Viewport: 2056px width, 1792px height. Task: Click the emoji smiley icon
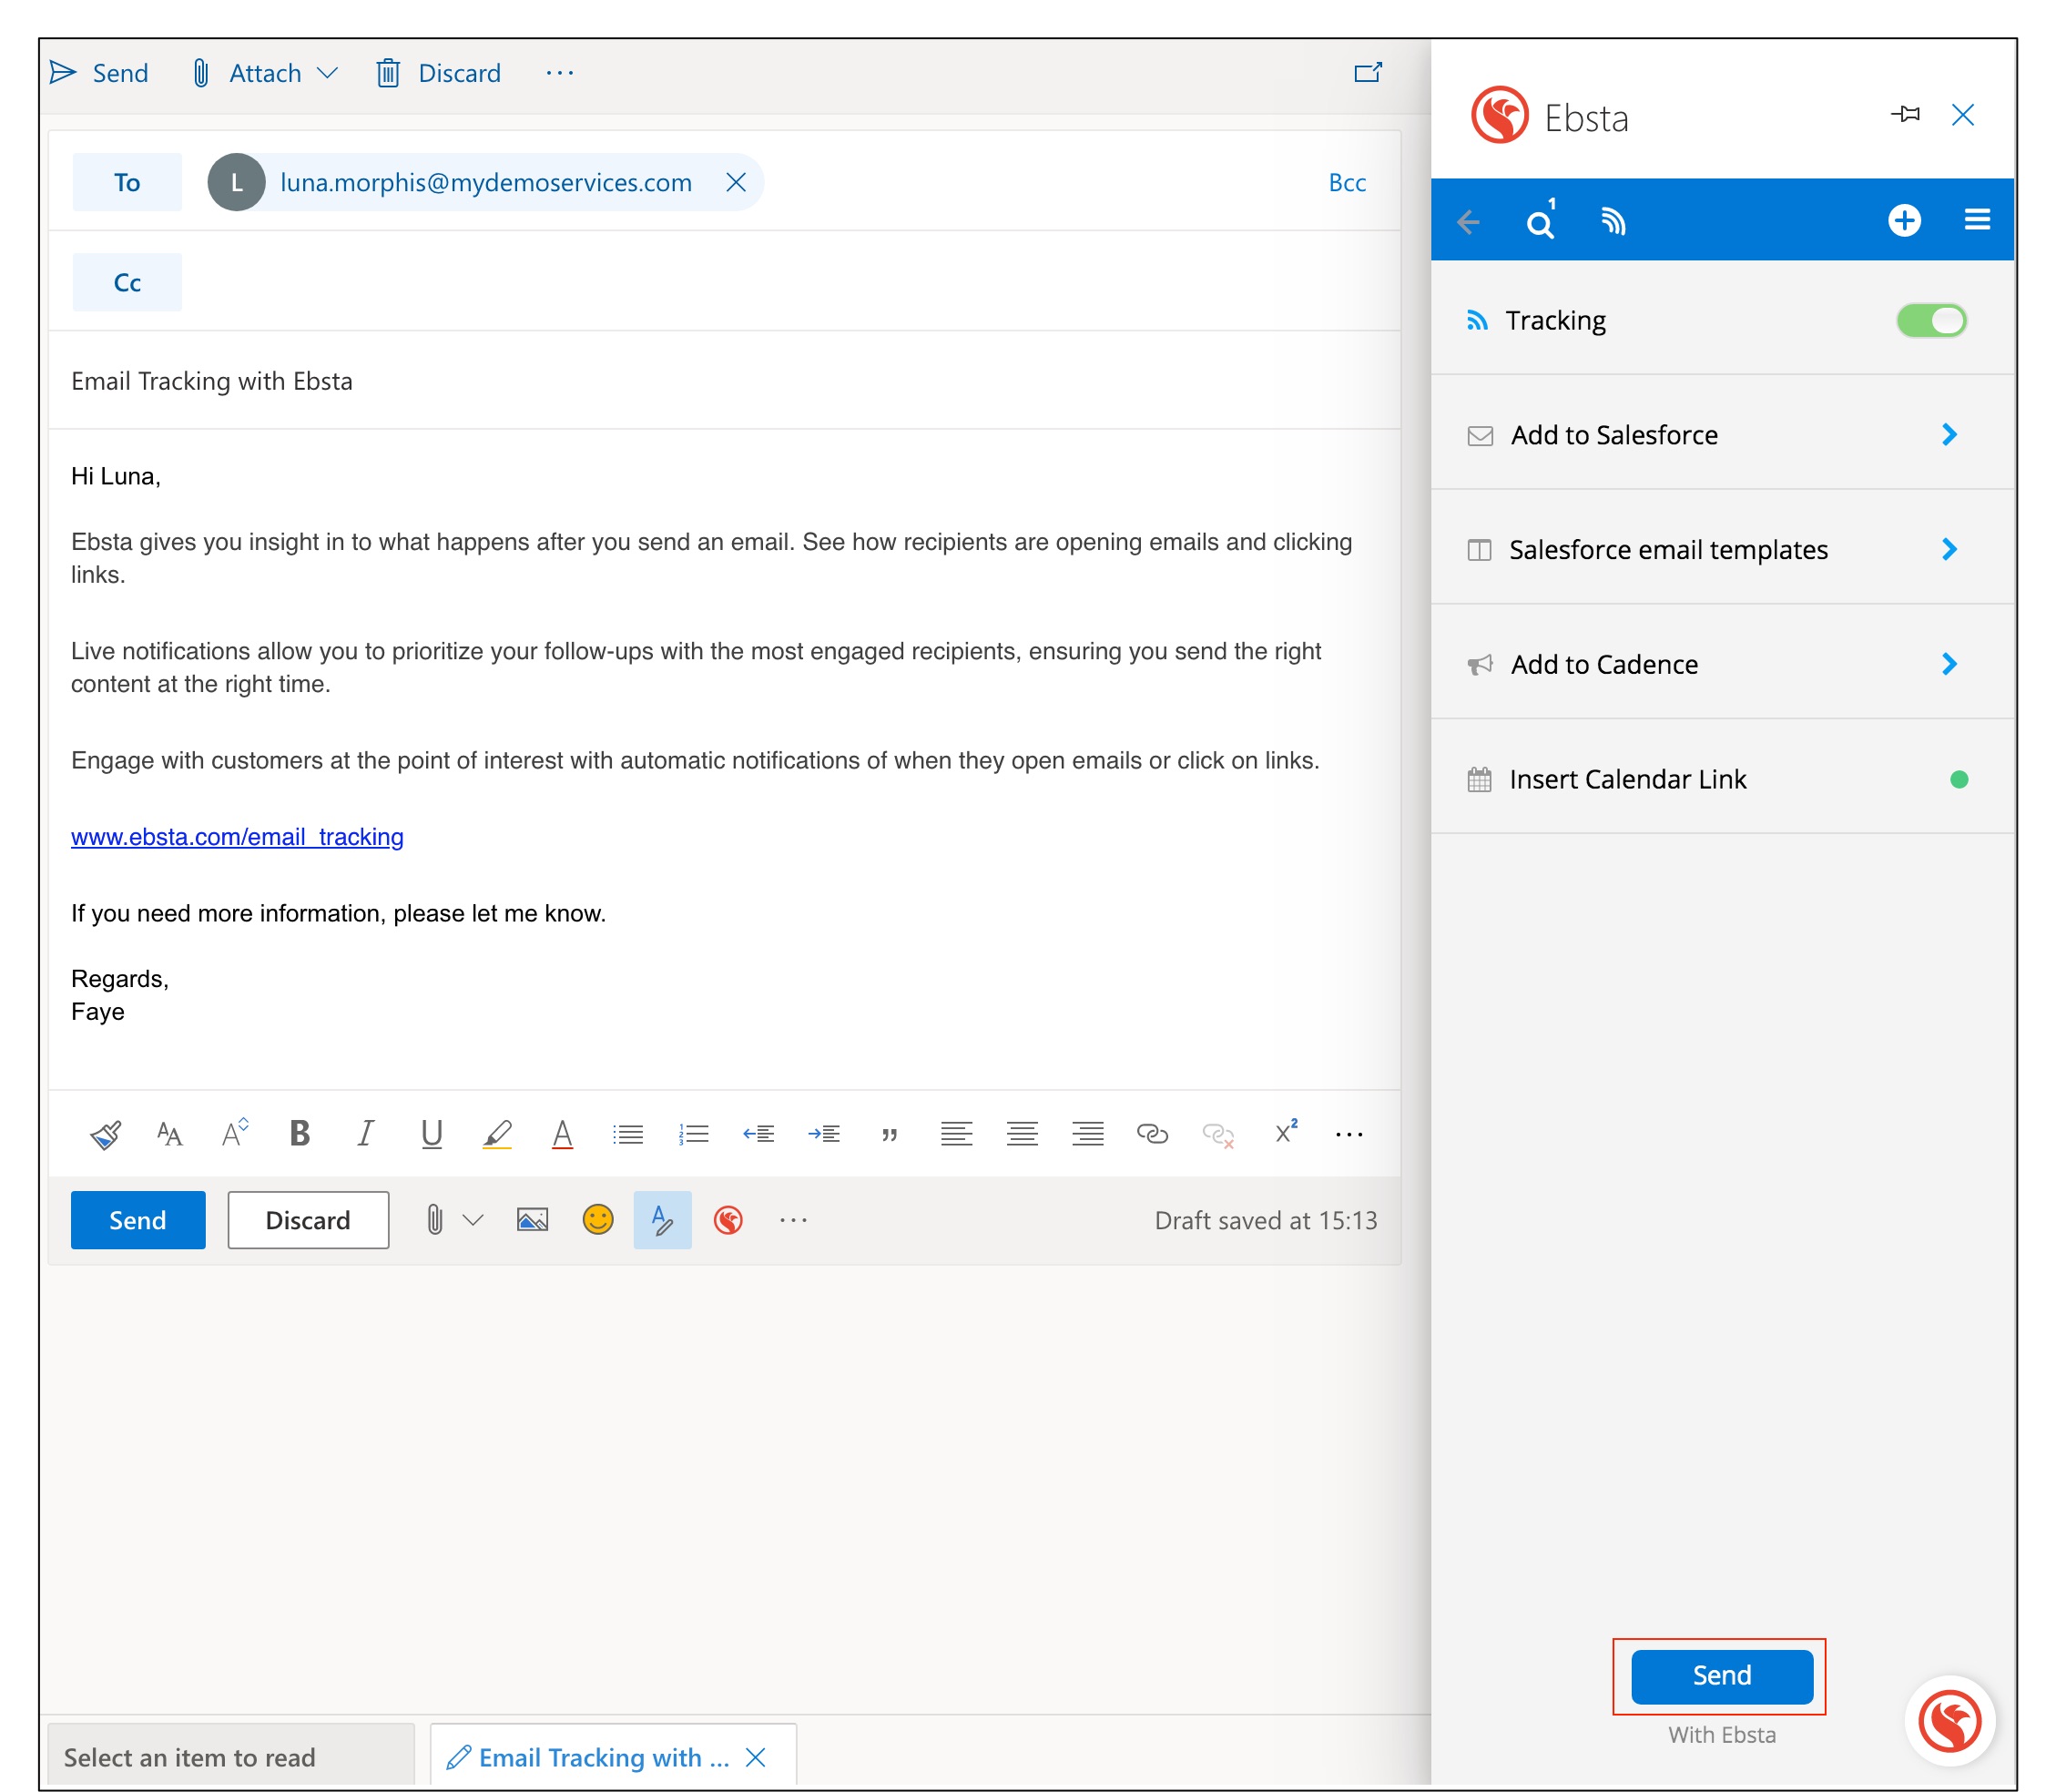(598, 1220)
